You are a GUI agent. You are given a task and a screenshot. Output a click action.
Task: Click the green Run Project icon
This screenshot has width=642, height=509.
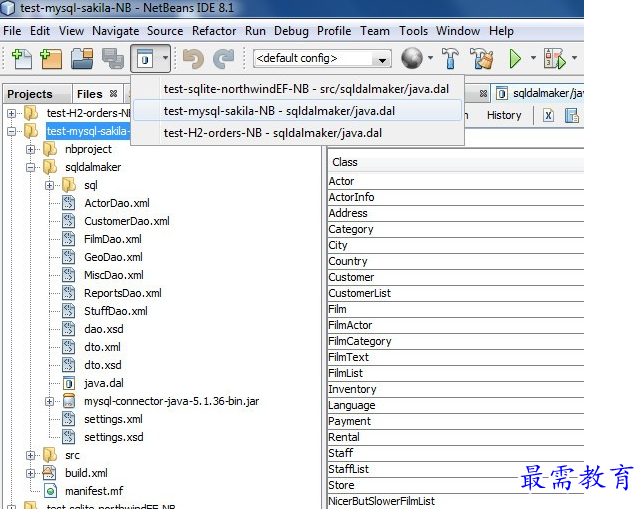pyautogui.click(x=515, y=59)
